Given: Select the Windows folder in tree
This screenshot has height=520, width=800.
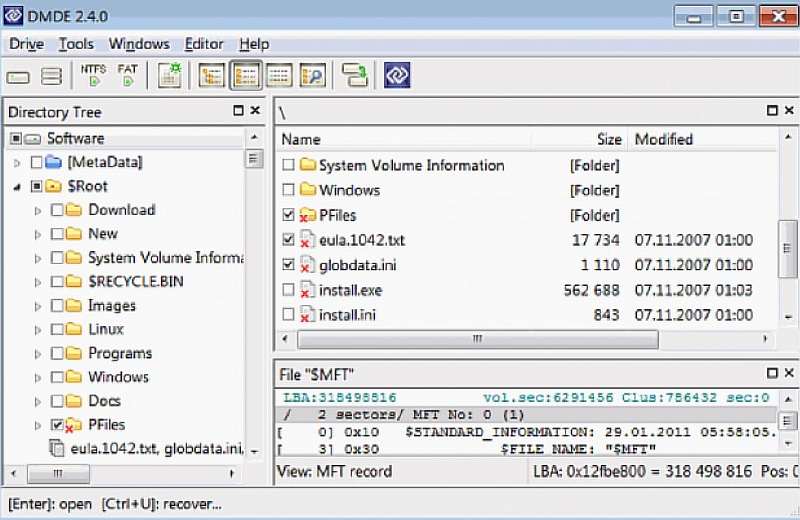Looking at the screenshot, I should pyautogui.click(x=118, y=377).
